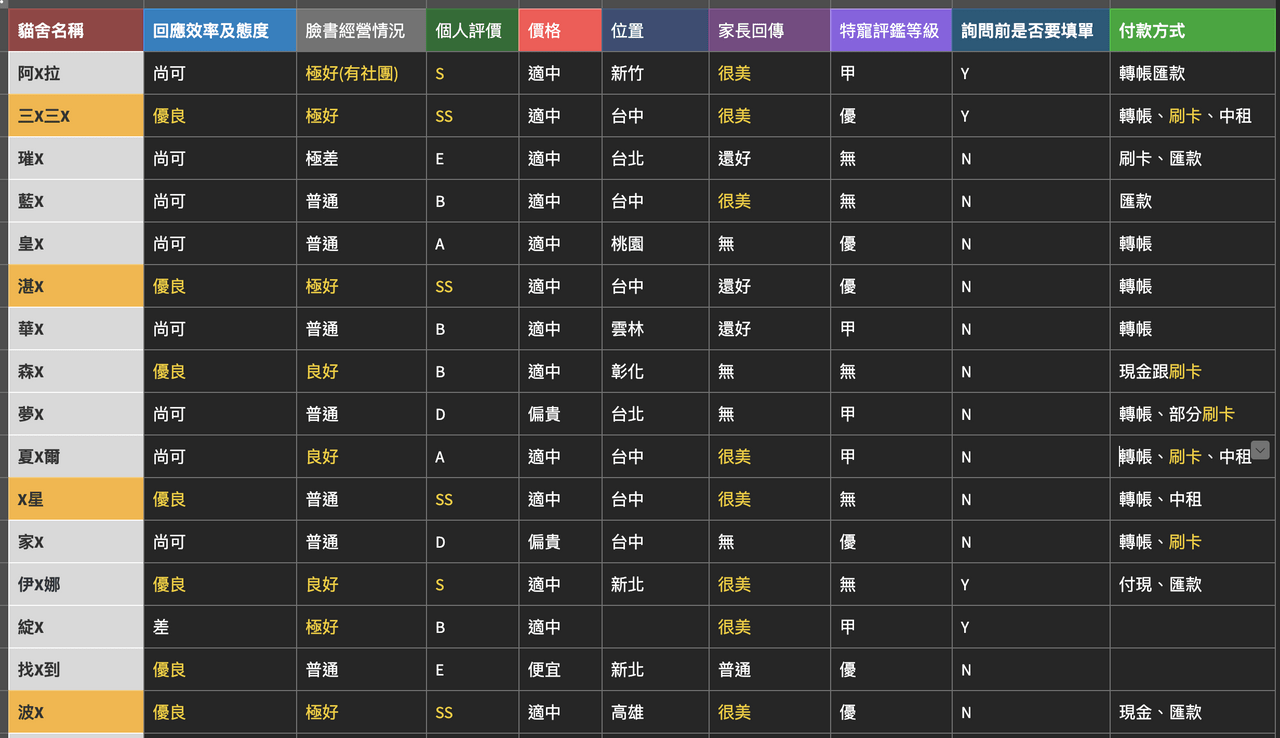Screen dimensions: 1280x738
Task: Select the payment cell 轉帳、部分刷卡
Action: pos(1195,414)
